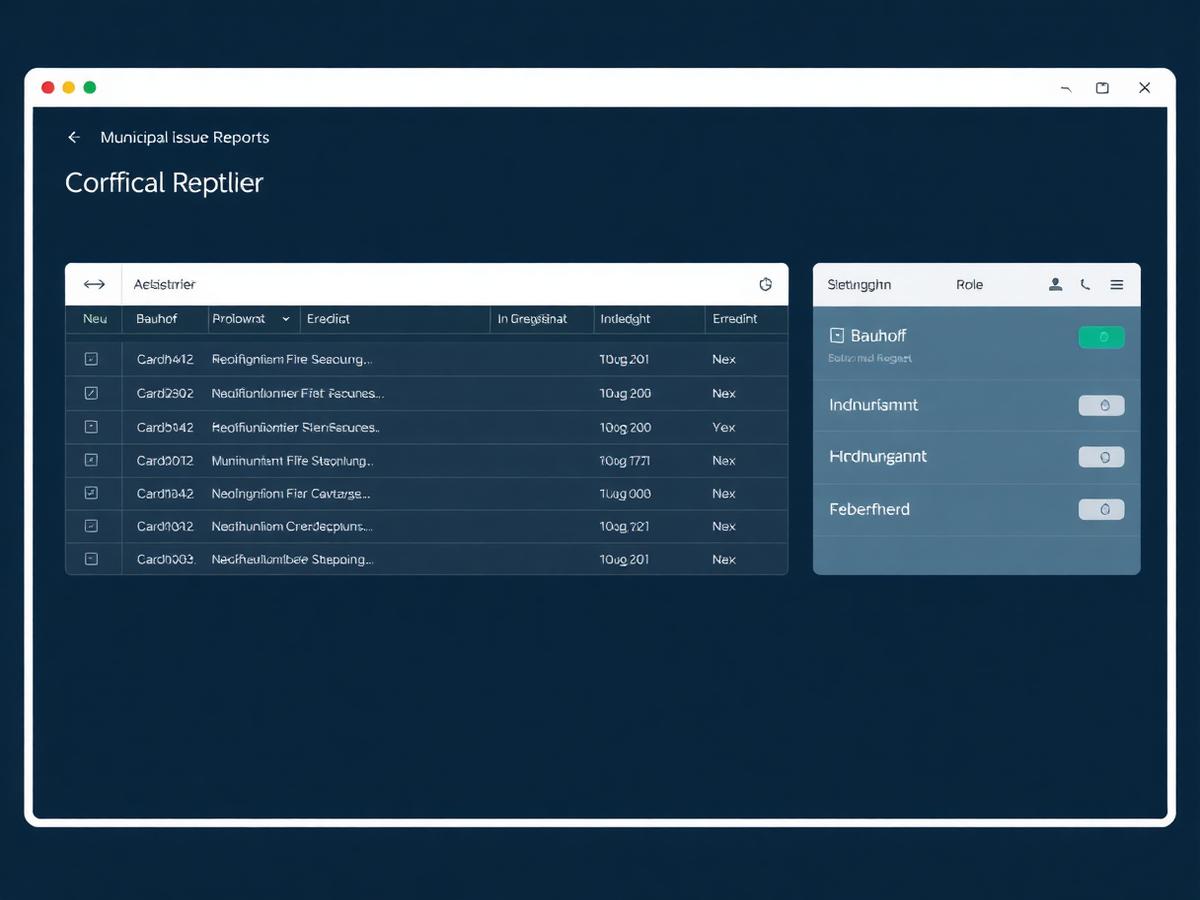Check the box for row Card8412
Viewport: 1200px width, 900px height.
[x=91, y=359]
